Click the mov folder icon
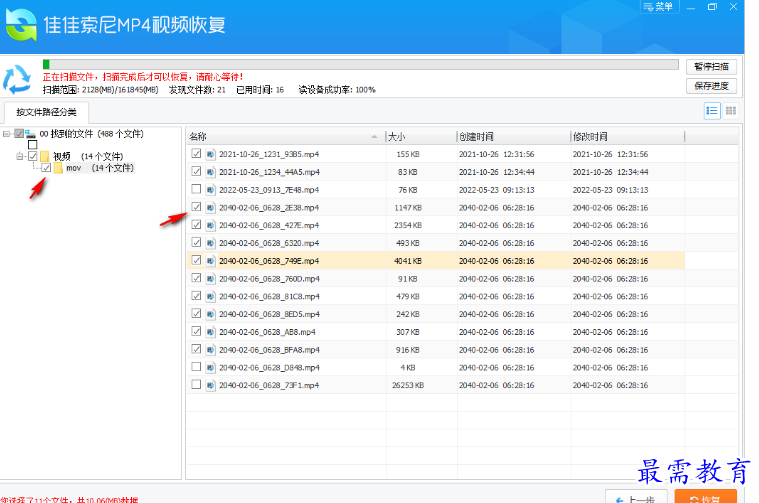759x503 pixels. [58, 168]
